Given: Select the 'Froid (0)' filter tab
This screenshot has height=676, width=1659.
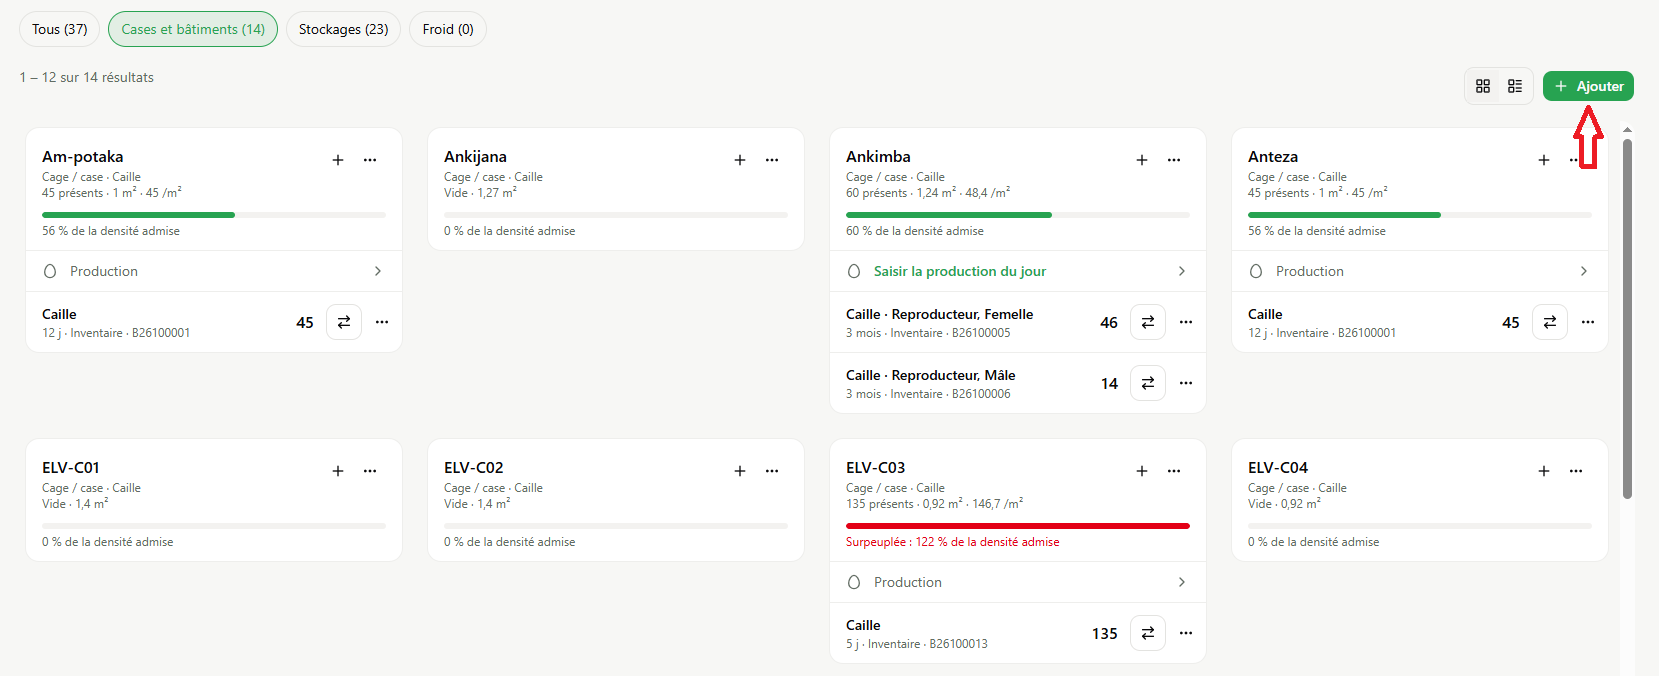Looking at the screenshot, I should pyautogui.click(x=448, y=29).
